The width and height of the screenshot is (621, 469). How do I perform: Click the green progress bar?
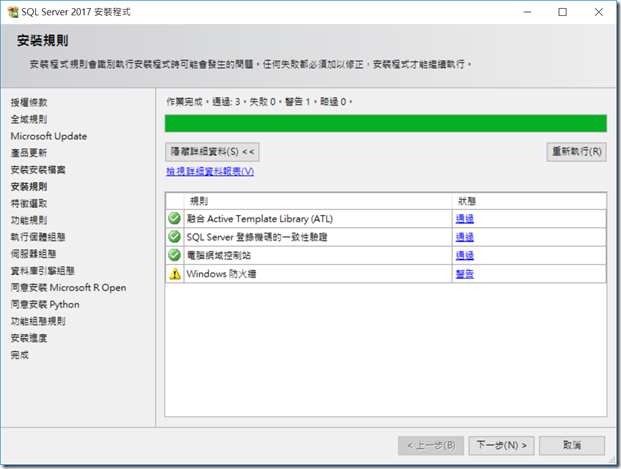point(386,123)
